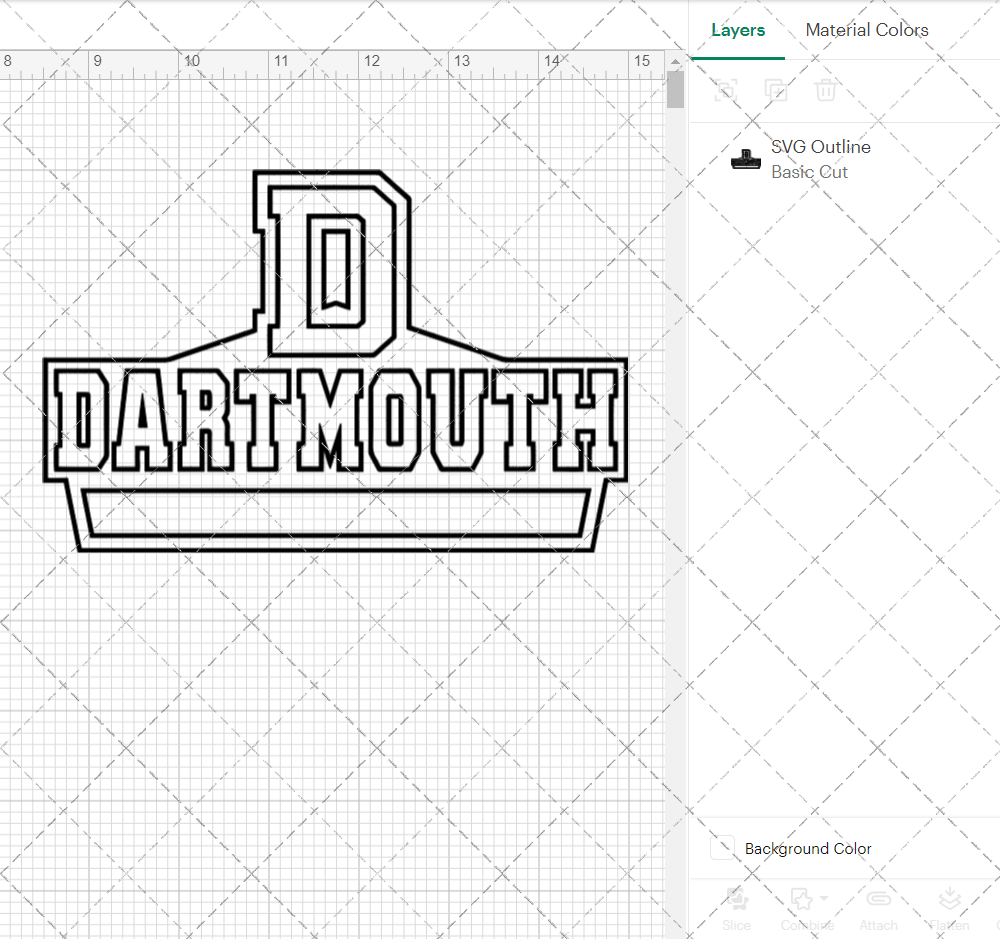
Task: Open the Background Color swatch
Action: point(722,848)
